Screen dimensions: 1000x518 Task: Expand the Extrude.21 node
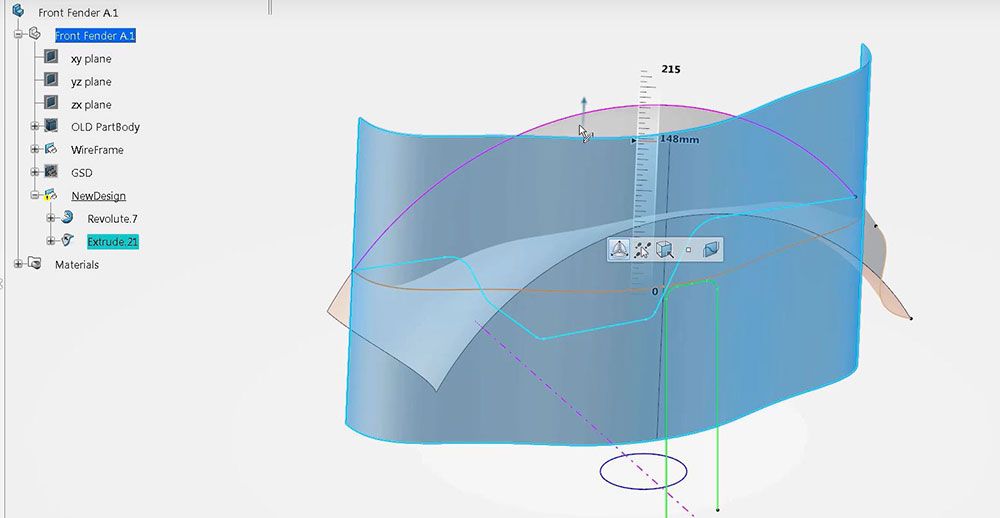51,241
